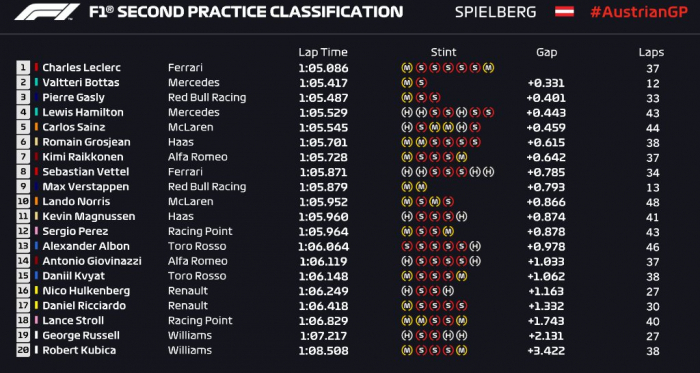The width and height of the screenshot is (700, 373).
Task: Select Sebastian Vettel's lap time 1:05.871
Action: pos(323,172)
